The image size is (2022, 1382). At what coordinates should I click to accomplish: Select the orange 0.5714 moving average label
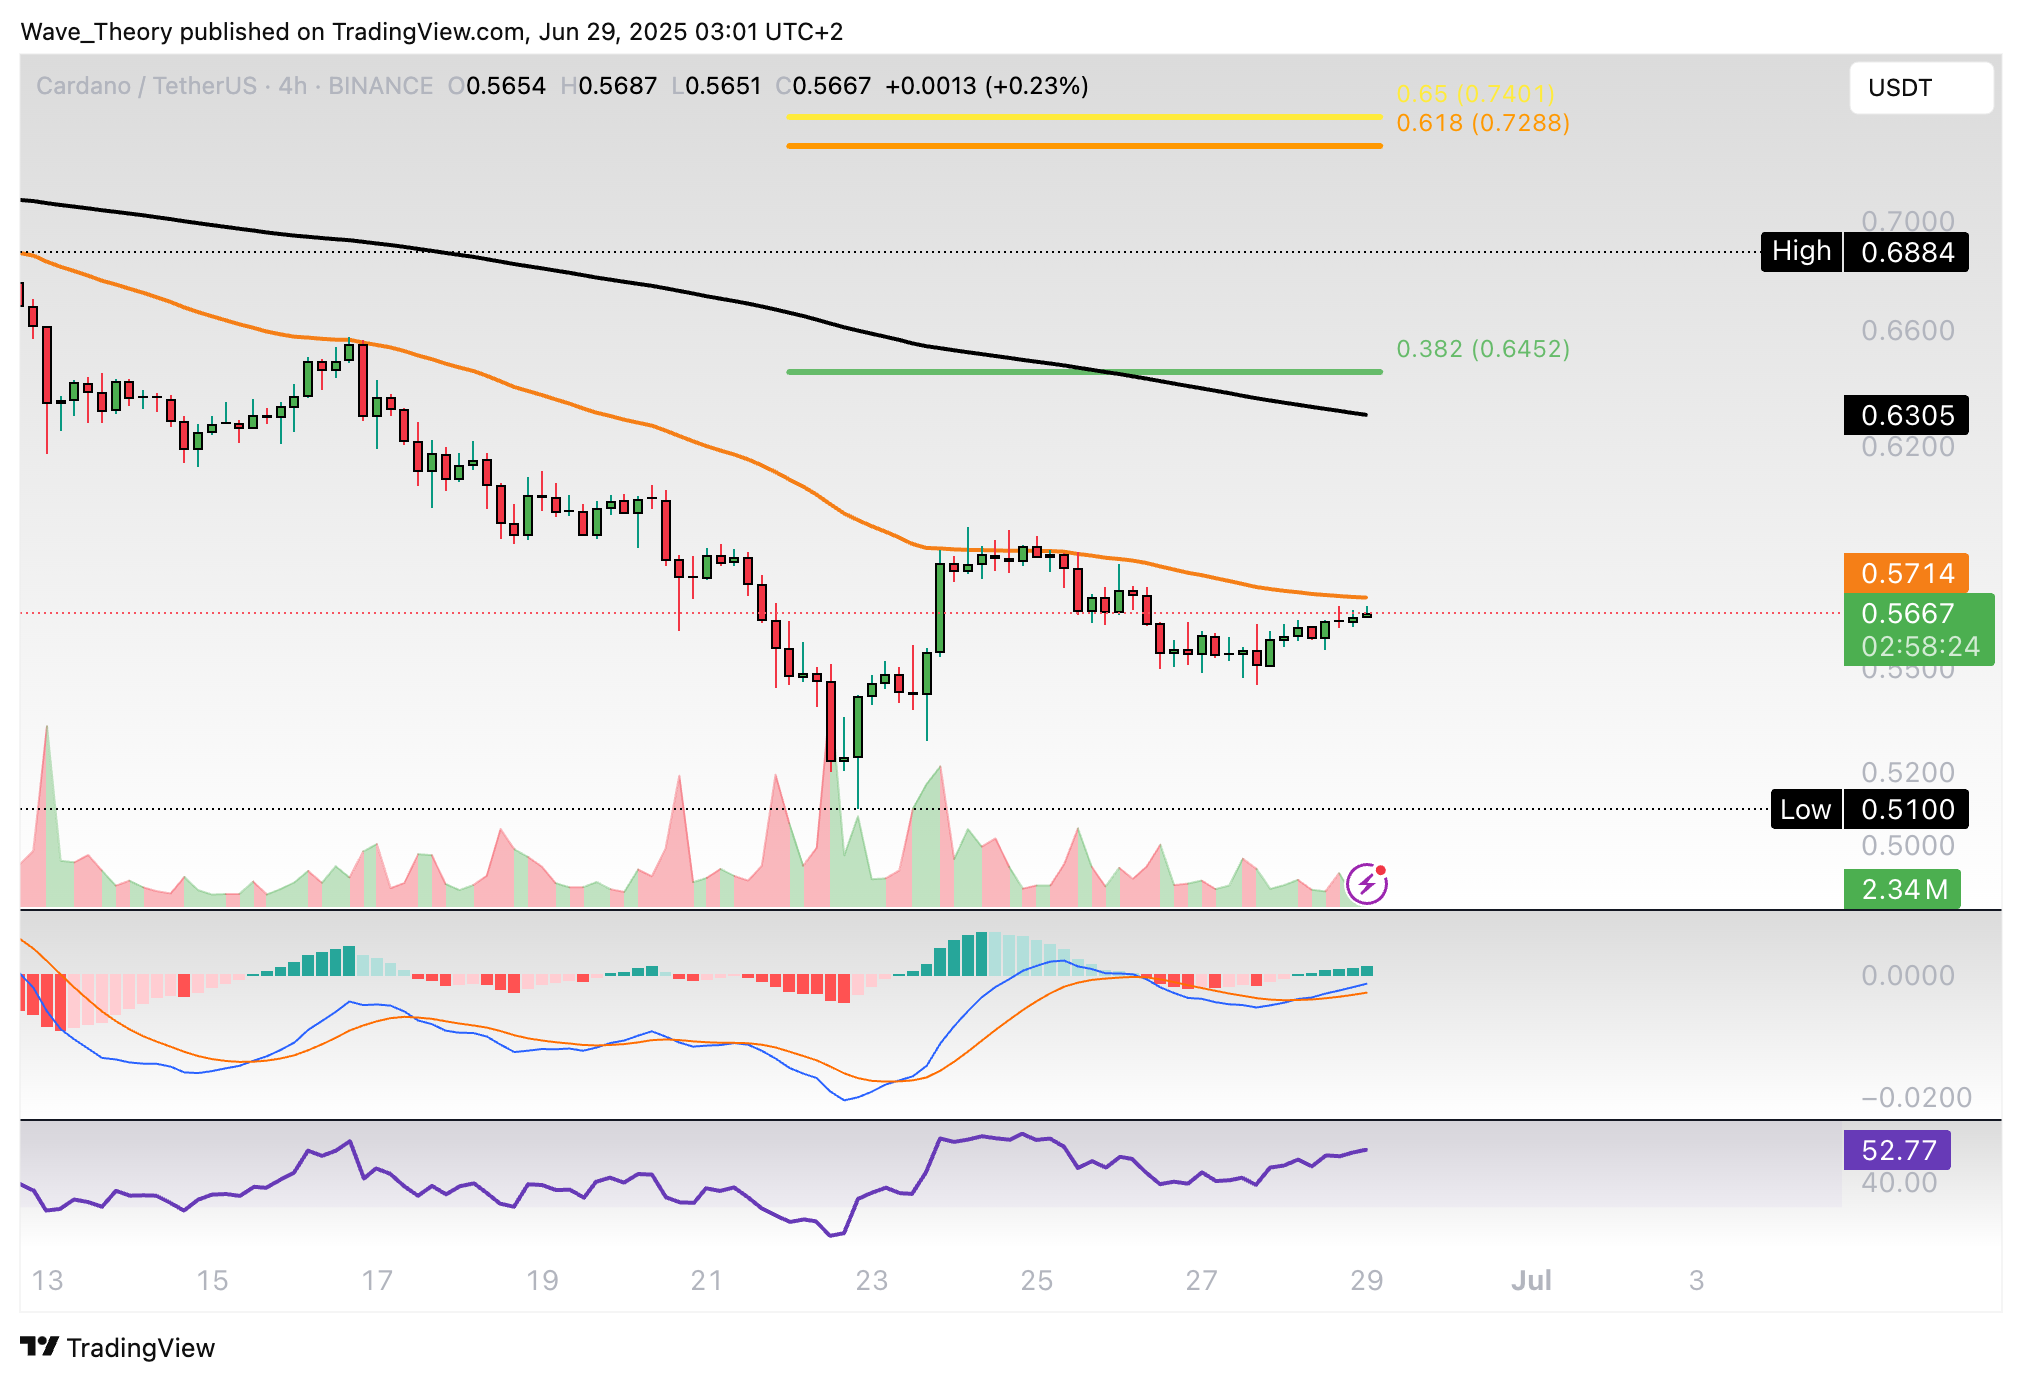[1906, 573]
